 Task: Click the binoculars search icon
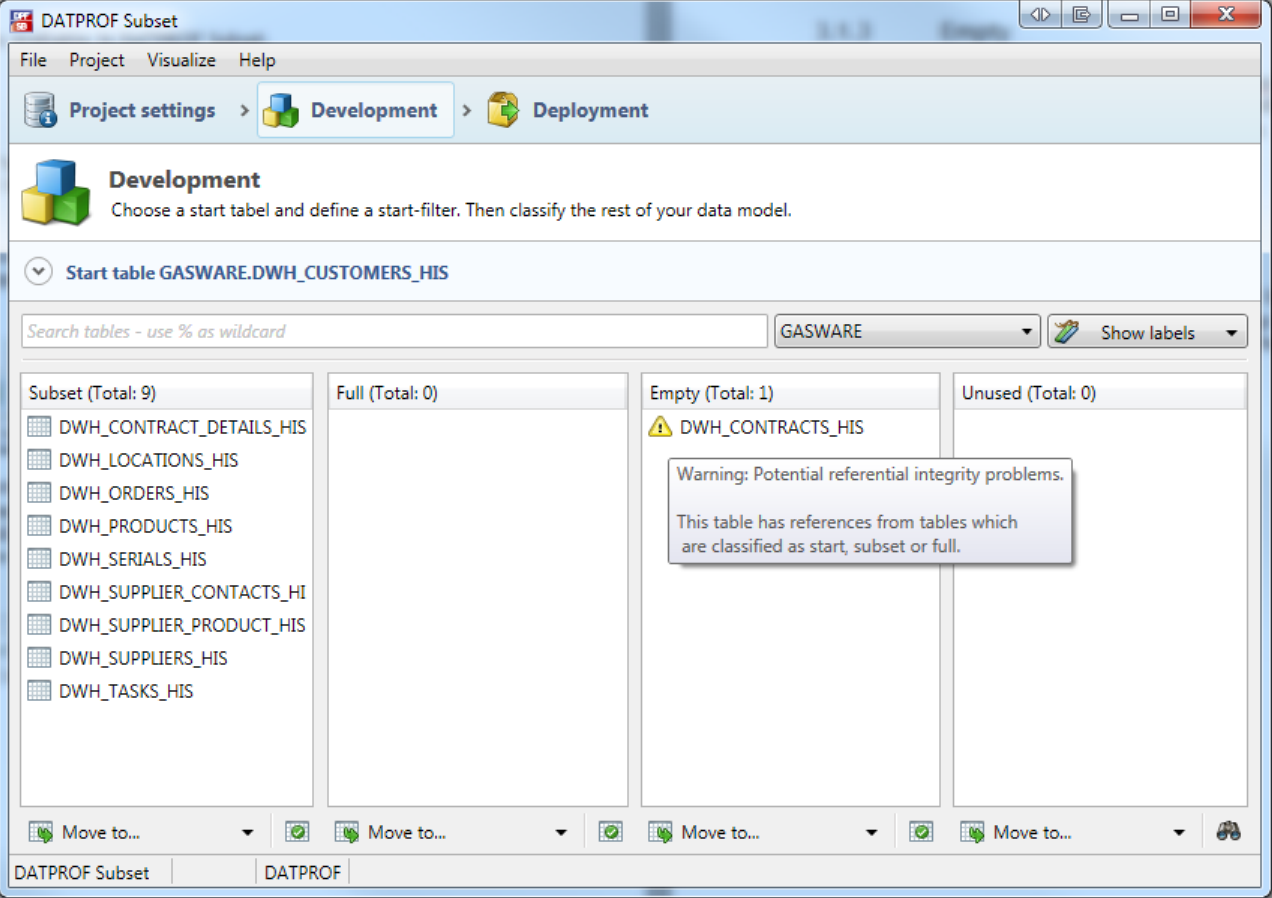(1228, 831)
